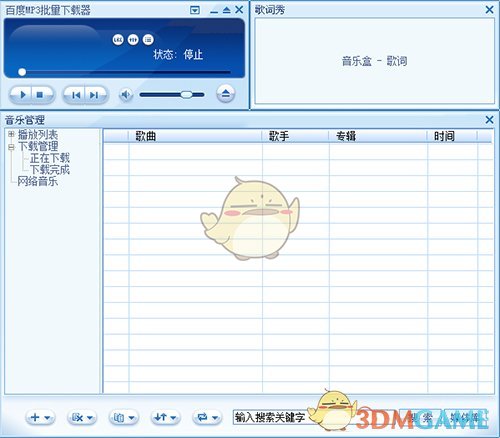
Task: Open the copy/file dropdown button
Action: click(x=123, y=417)
